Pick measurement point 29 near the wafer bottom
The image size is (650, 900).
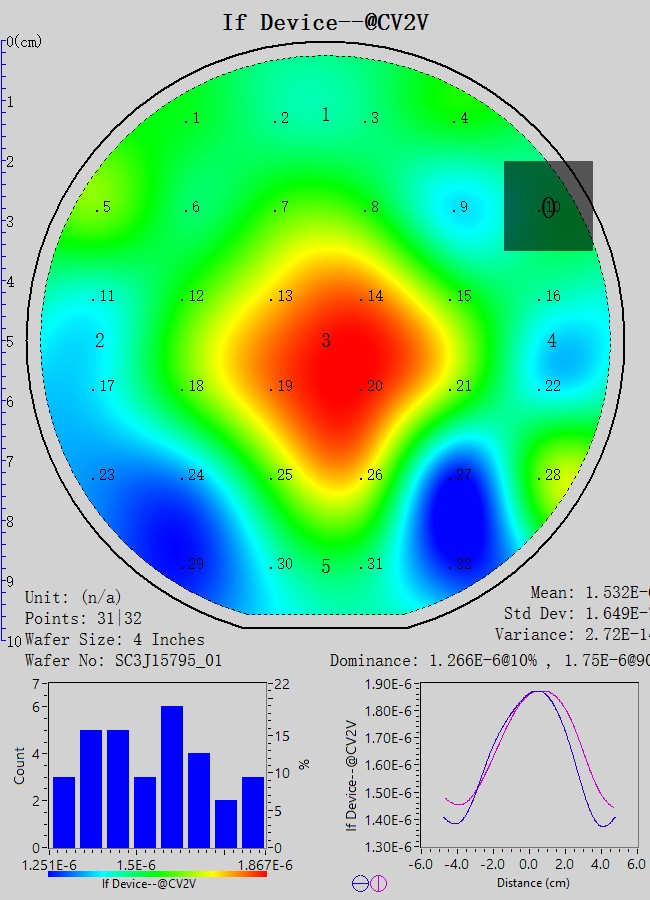tap(192, 565)
